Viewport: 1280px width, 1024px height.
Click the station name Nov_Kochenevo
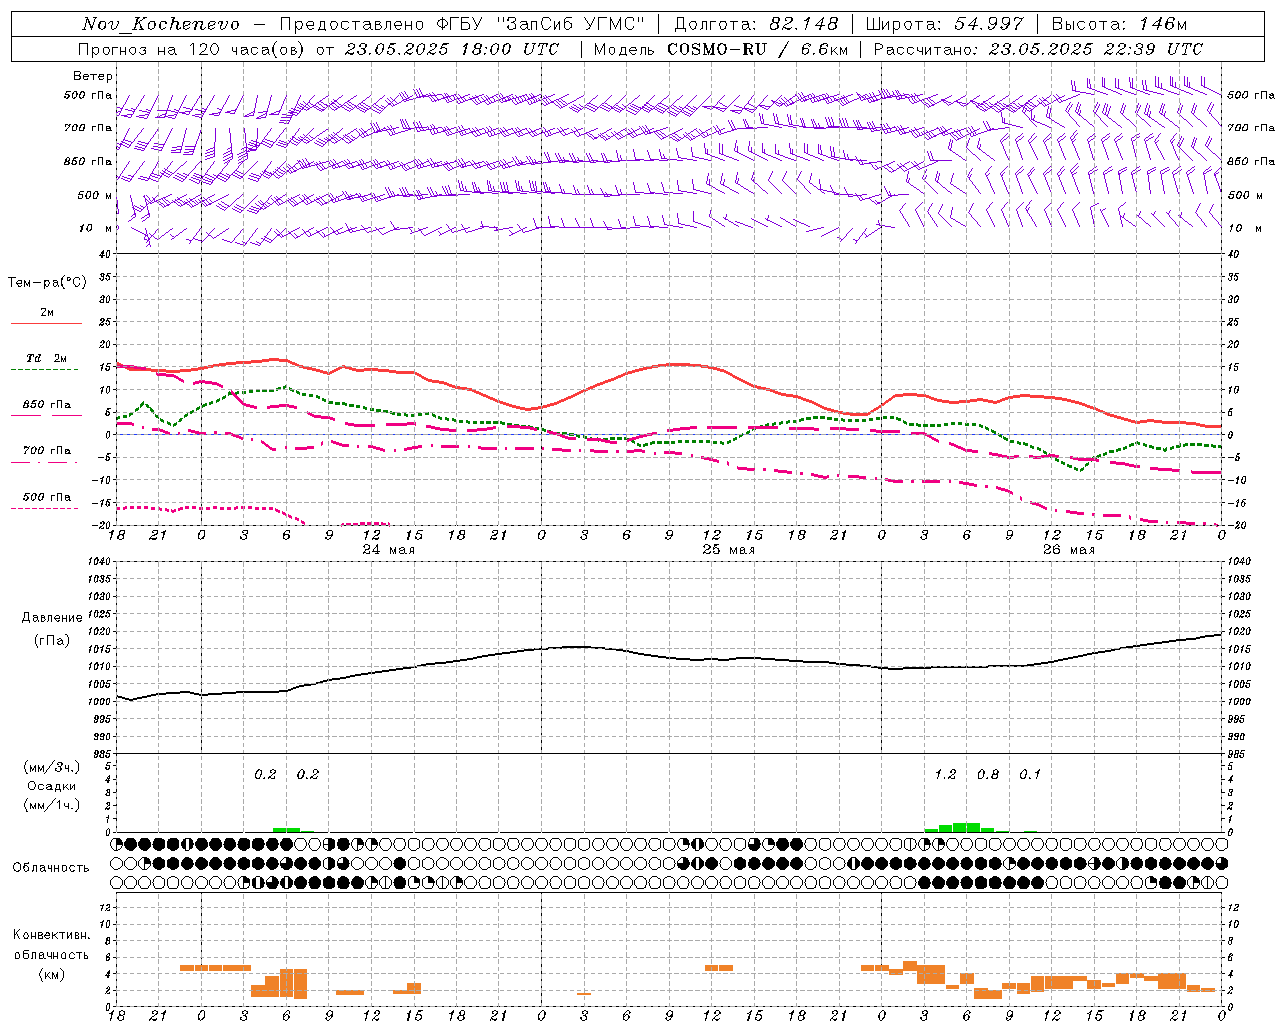coord(161,24)
